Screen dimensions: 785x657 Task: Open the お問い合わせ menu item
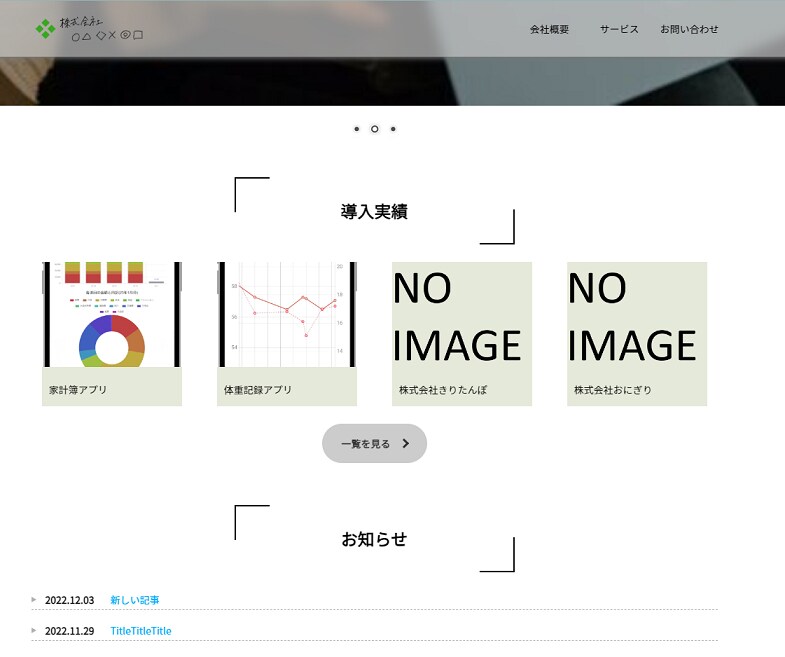[689, 30]
